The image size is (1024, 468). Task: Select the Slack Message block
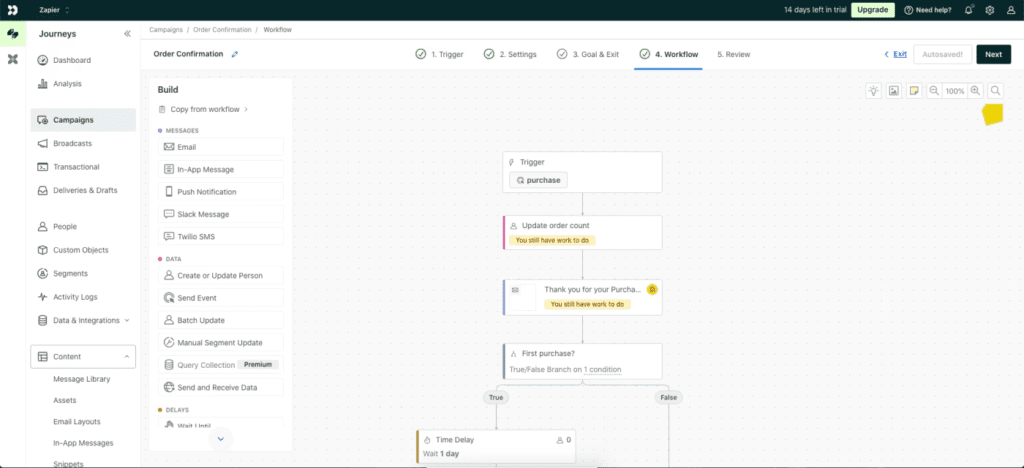click(221, 214)
